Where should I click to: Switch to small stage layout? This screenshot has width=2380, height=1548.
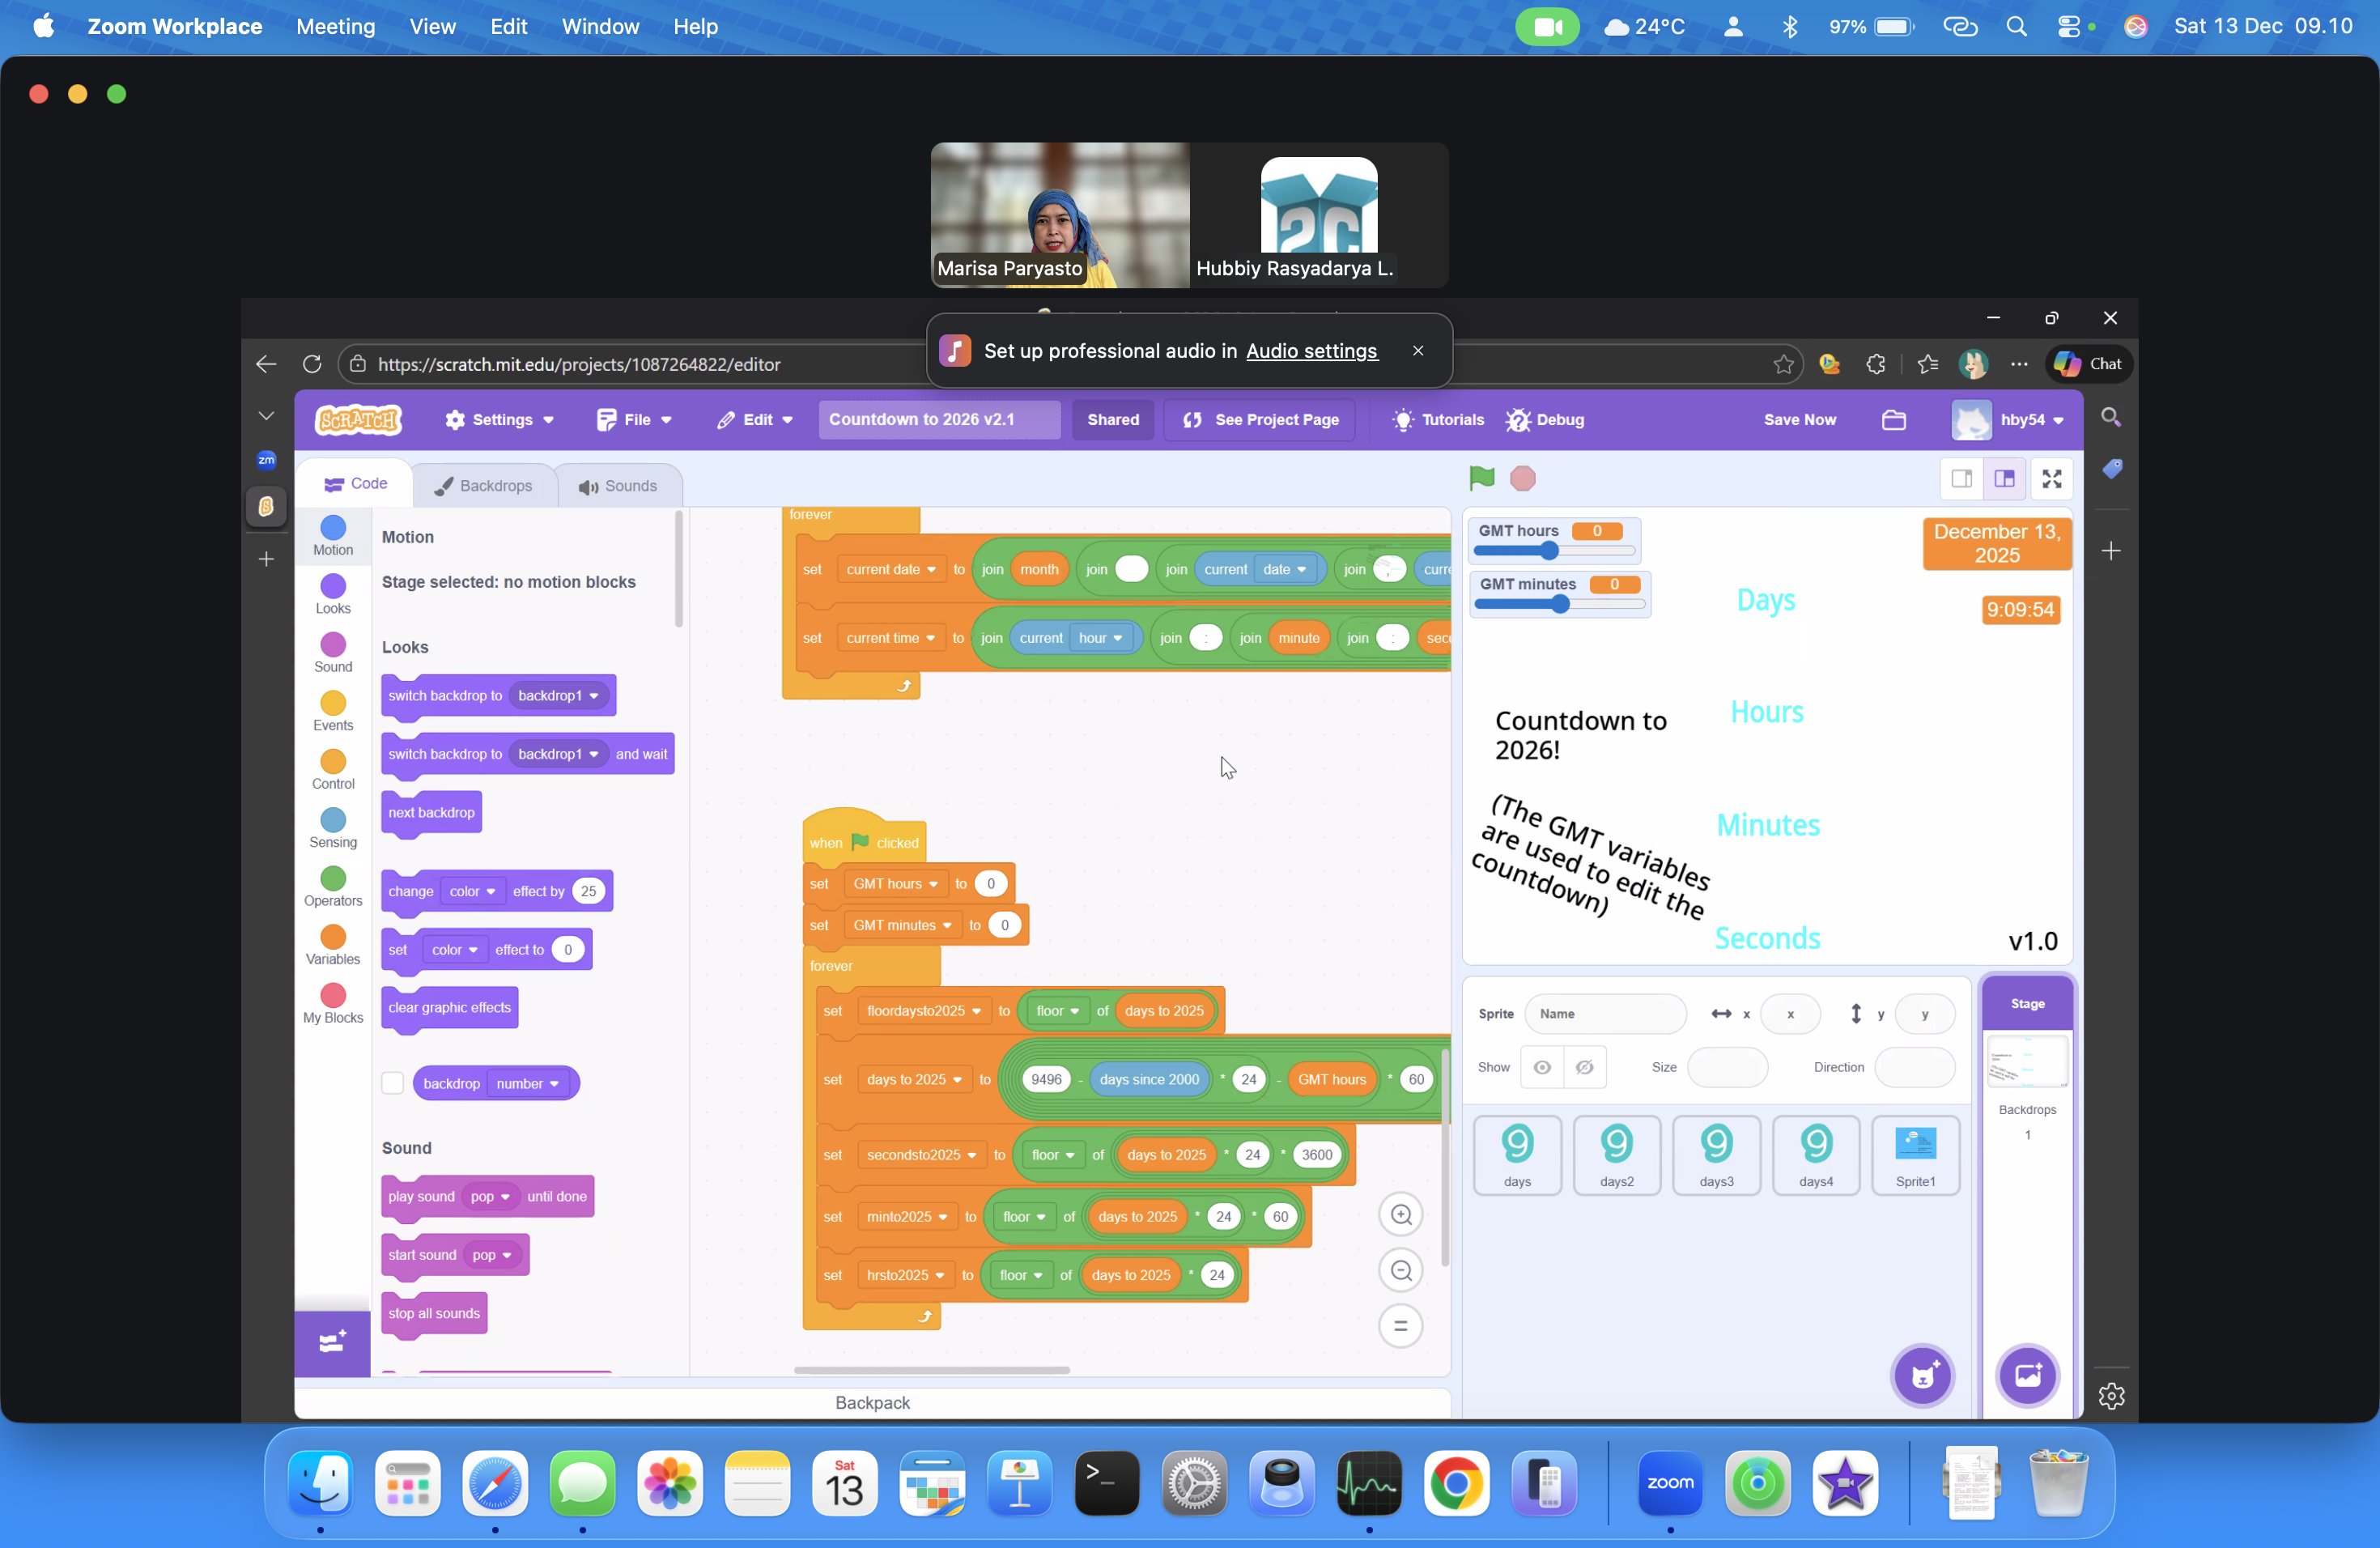tap(1961, 479)
